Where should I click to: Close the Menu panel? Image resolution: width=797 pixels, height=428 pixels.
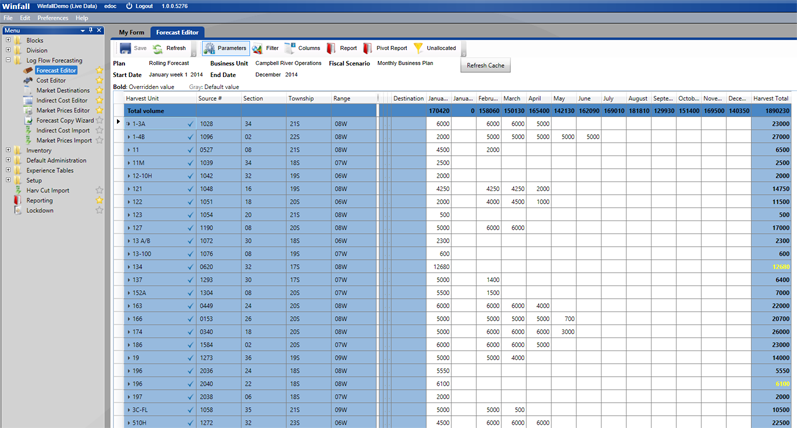(x=99, y=30)
